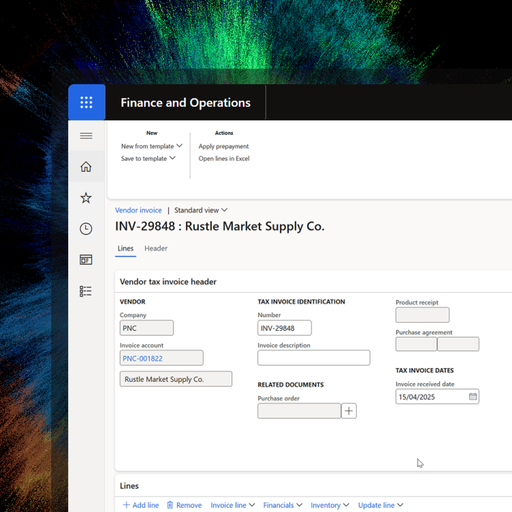
Task: Click second Purchase agreement field
Action: pos(458,344)
